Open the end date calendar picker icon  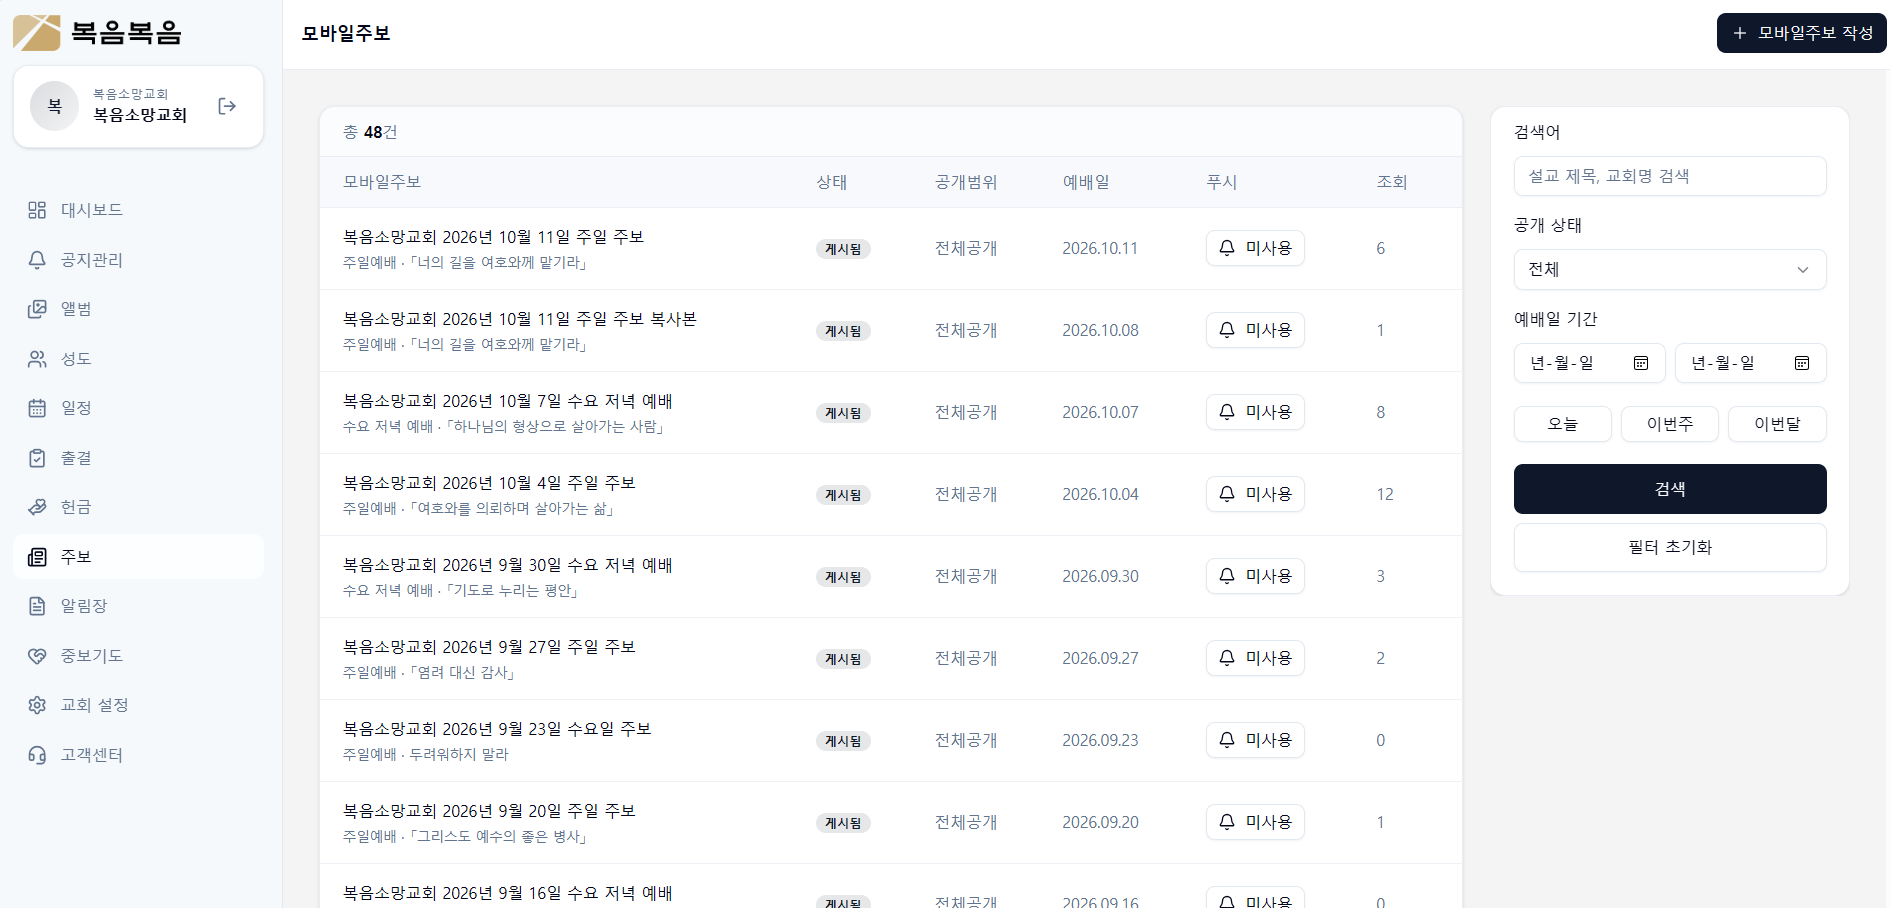[1802, 363]
